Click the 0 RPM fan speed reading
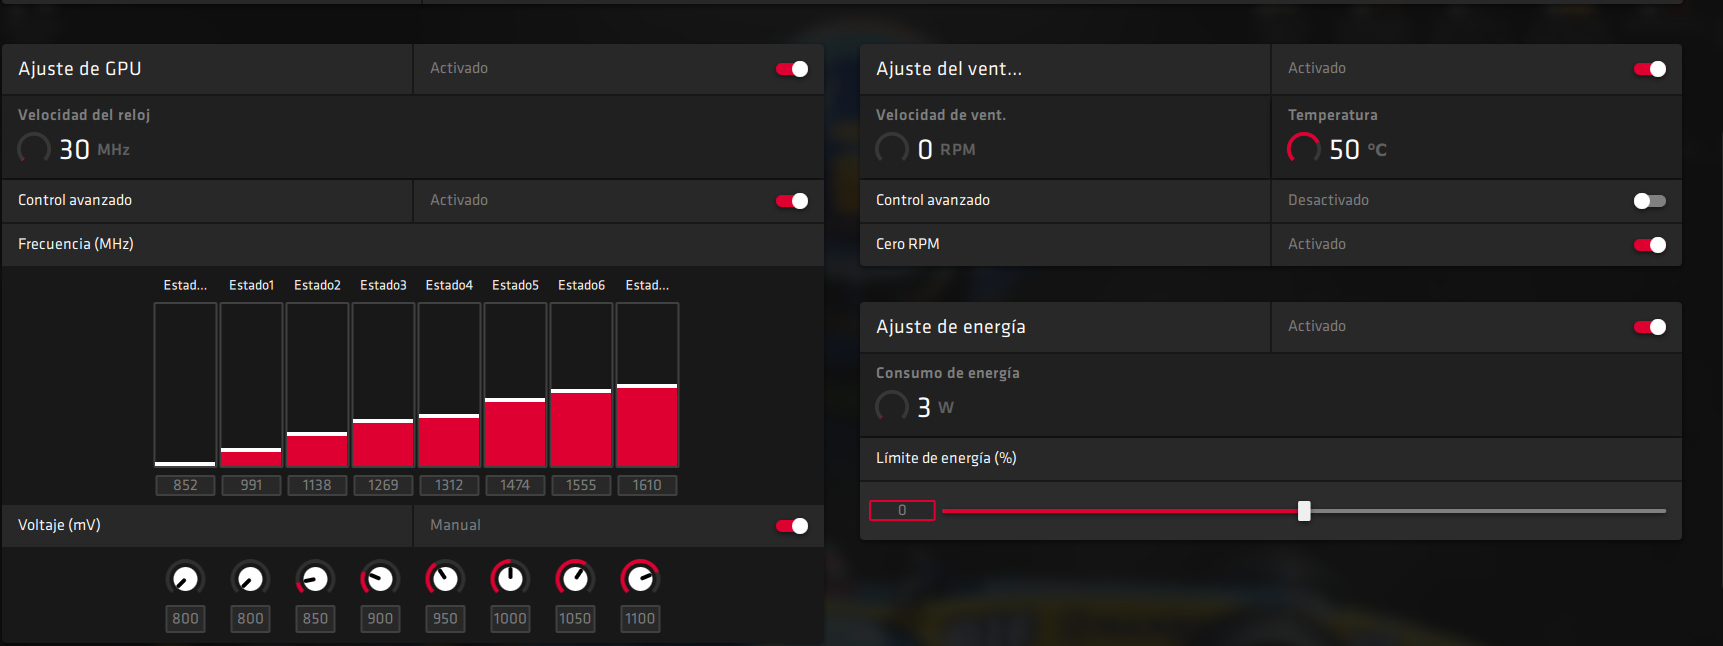 [946, 150]
